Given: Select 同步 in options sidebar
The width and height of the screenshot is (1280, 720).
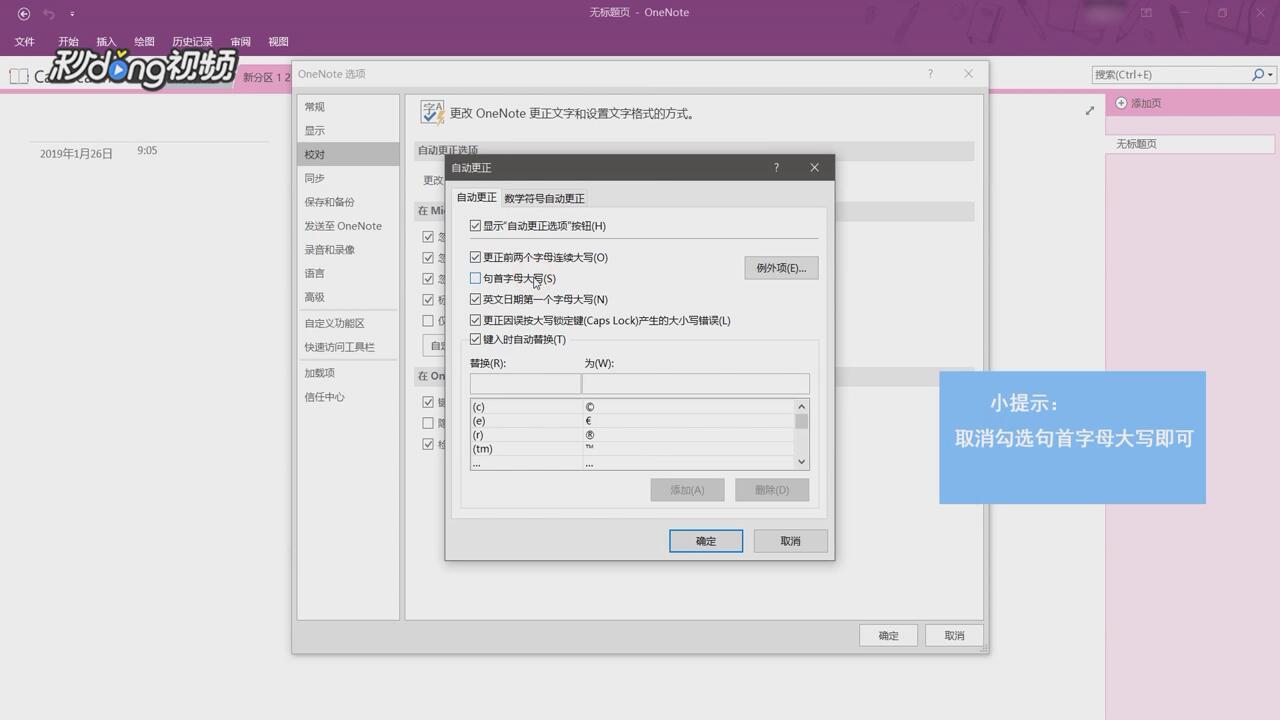Looking at the screenshot, I should (348, 178).
